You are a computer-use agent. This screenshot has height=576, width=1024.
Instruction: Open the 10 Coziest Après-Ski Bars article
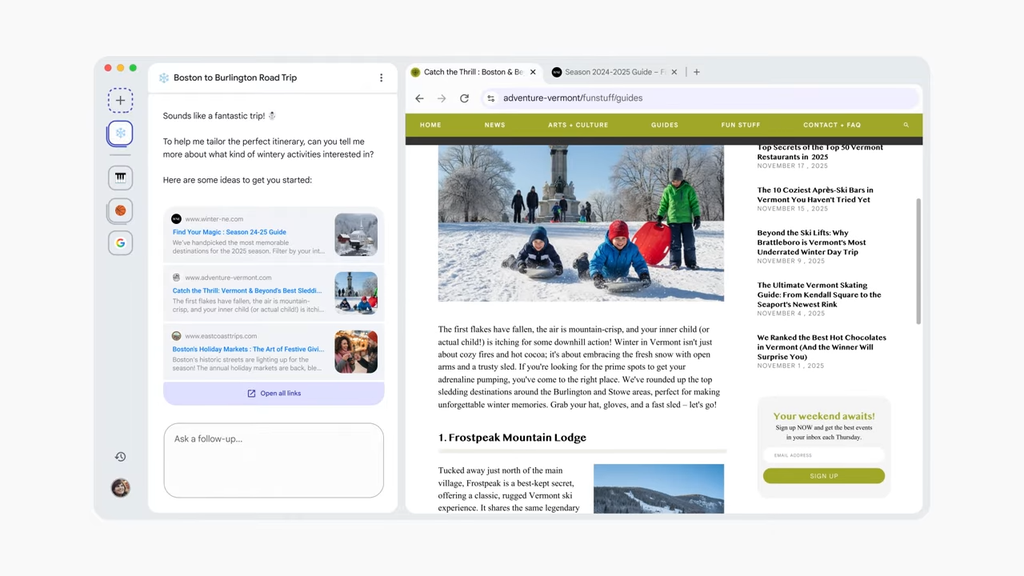(x=815, y=196)
